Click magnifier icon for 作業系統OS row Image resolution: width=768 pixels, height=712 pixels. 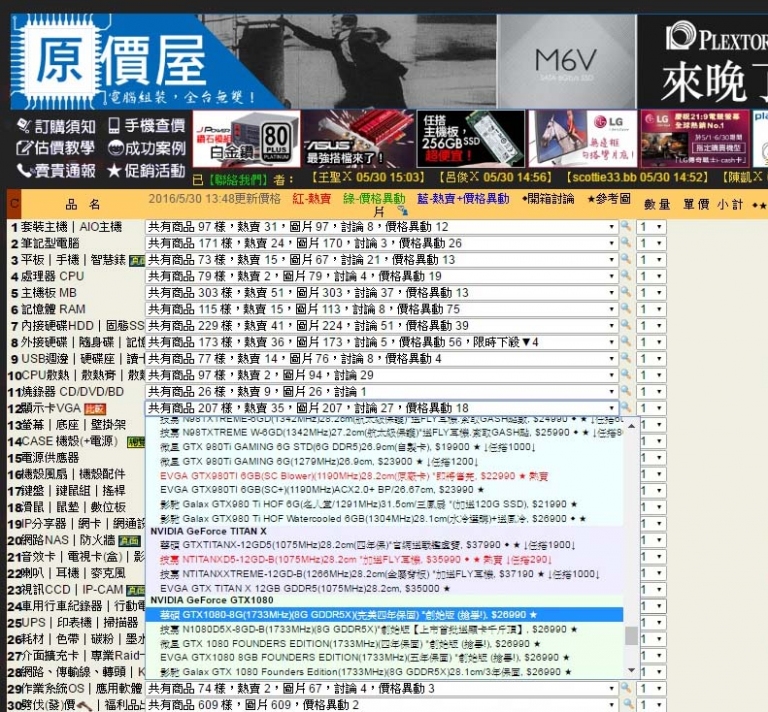pos(625,688)
